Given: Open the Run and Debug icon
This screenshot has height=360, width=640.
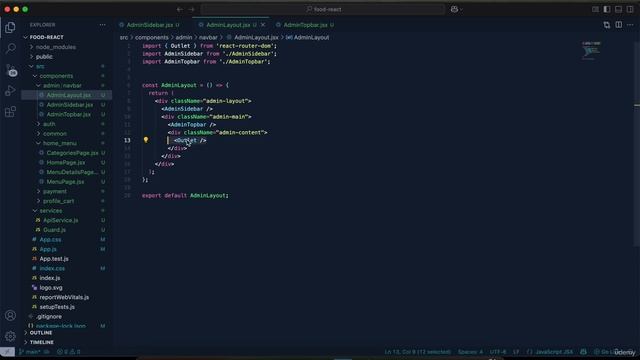Looking at the screenshot, I should (10, 91).
